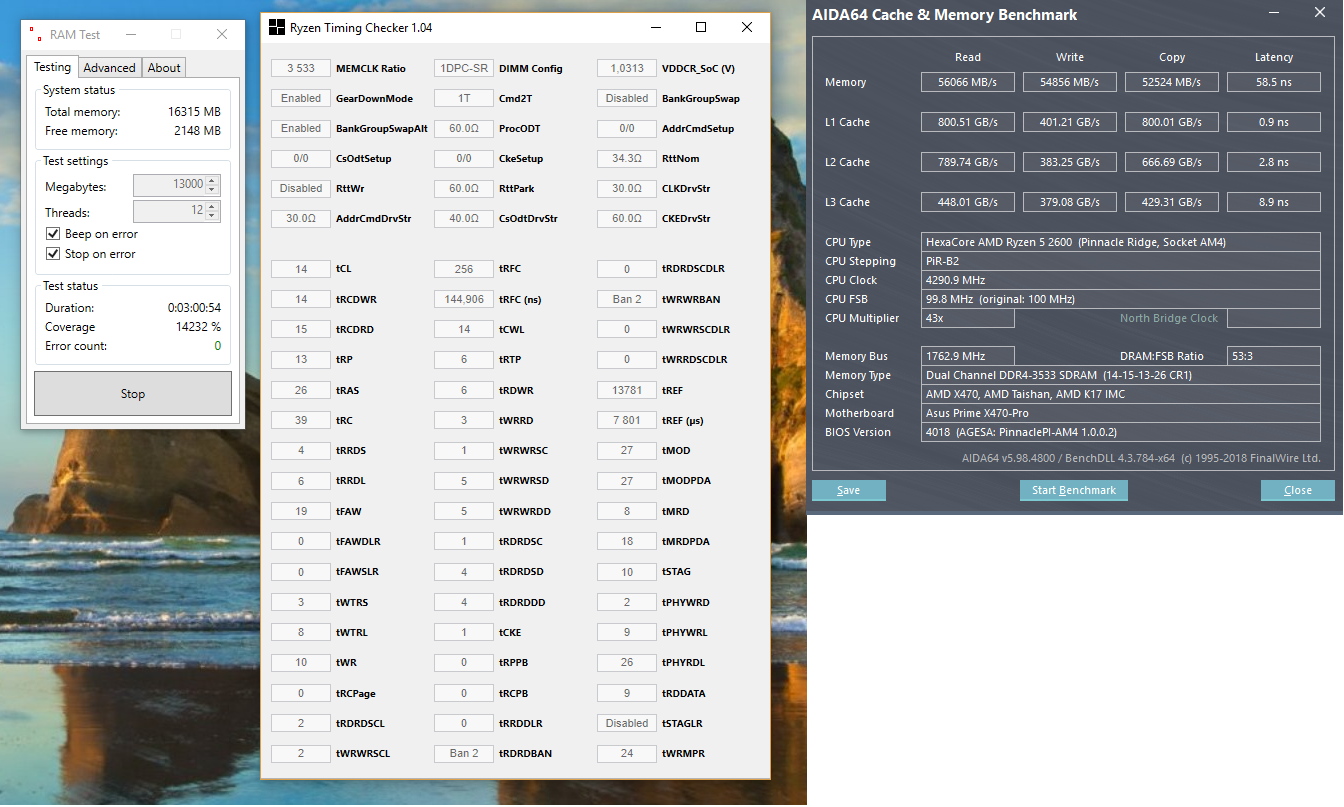Click the Memory Bus 1762.9 MHz field
The width and height of the screenshot is (1344, 807).
[x=968, y=356]
